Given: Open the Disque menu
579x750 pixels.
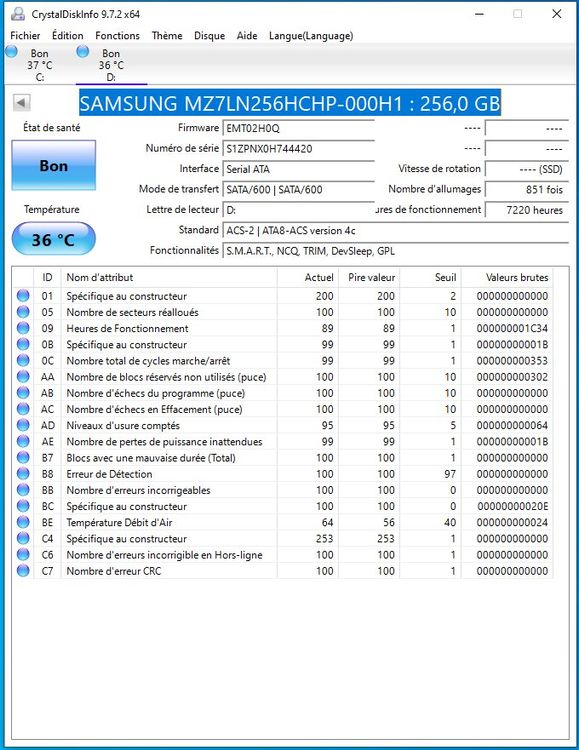Looking at the screenshot, I should (210, 35).
